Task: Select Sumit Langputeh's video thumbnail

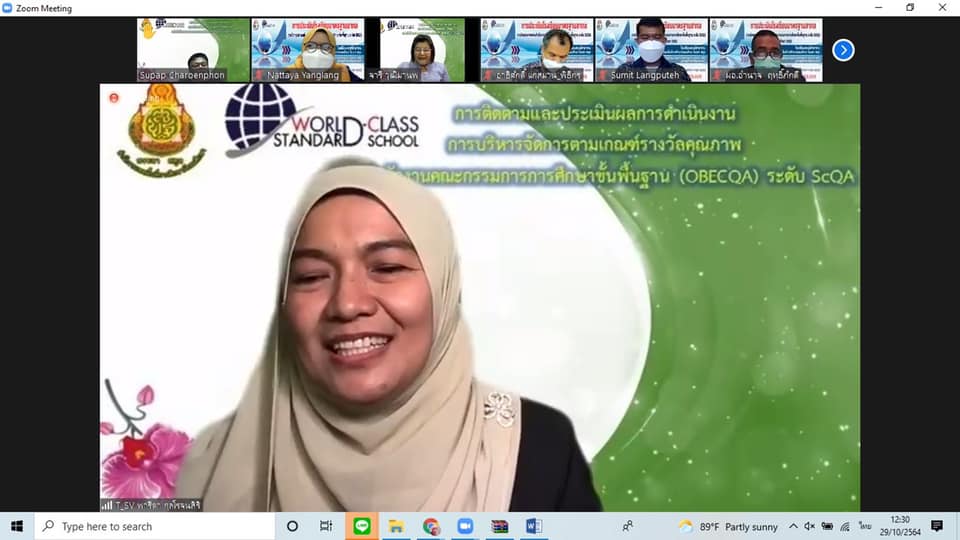Action: [651, 50]
